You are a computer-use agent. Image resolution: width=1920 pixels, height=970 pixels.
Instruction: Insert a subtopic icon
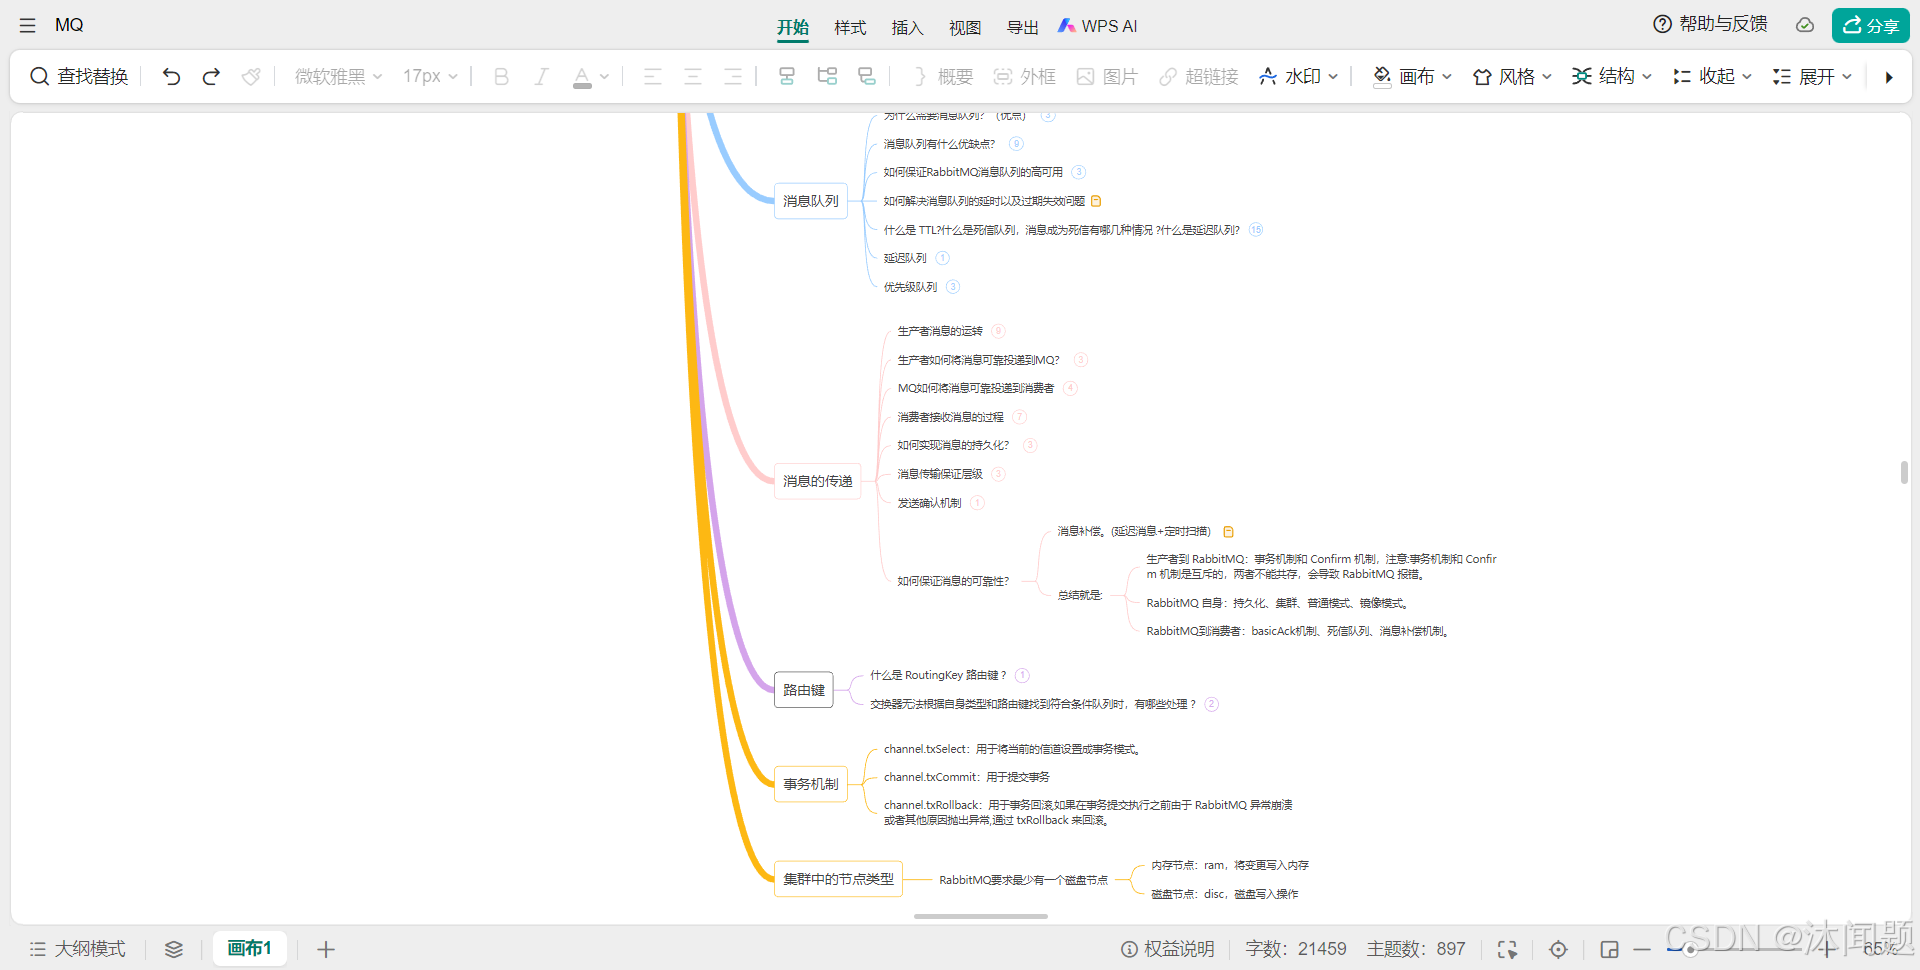827,76
